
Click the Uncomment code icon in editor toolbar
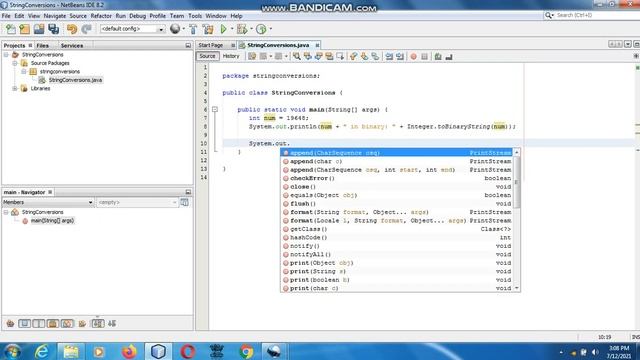pyautogui.click(x=449, y=56)
